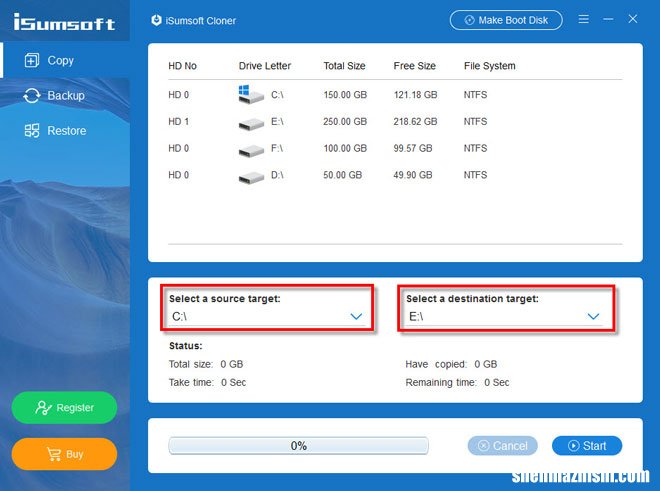The image size is (660, 491).
Task: Click the green Register button
Action: click(x=64, y=407)
